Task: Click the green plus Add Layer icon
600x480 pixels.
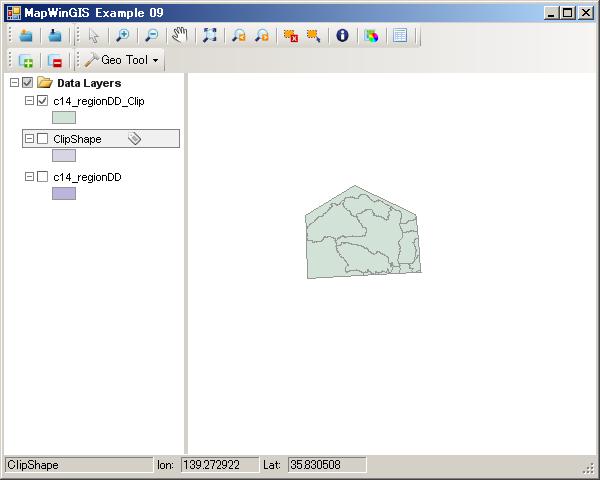Action: coord(26,60)
